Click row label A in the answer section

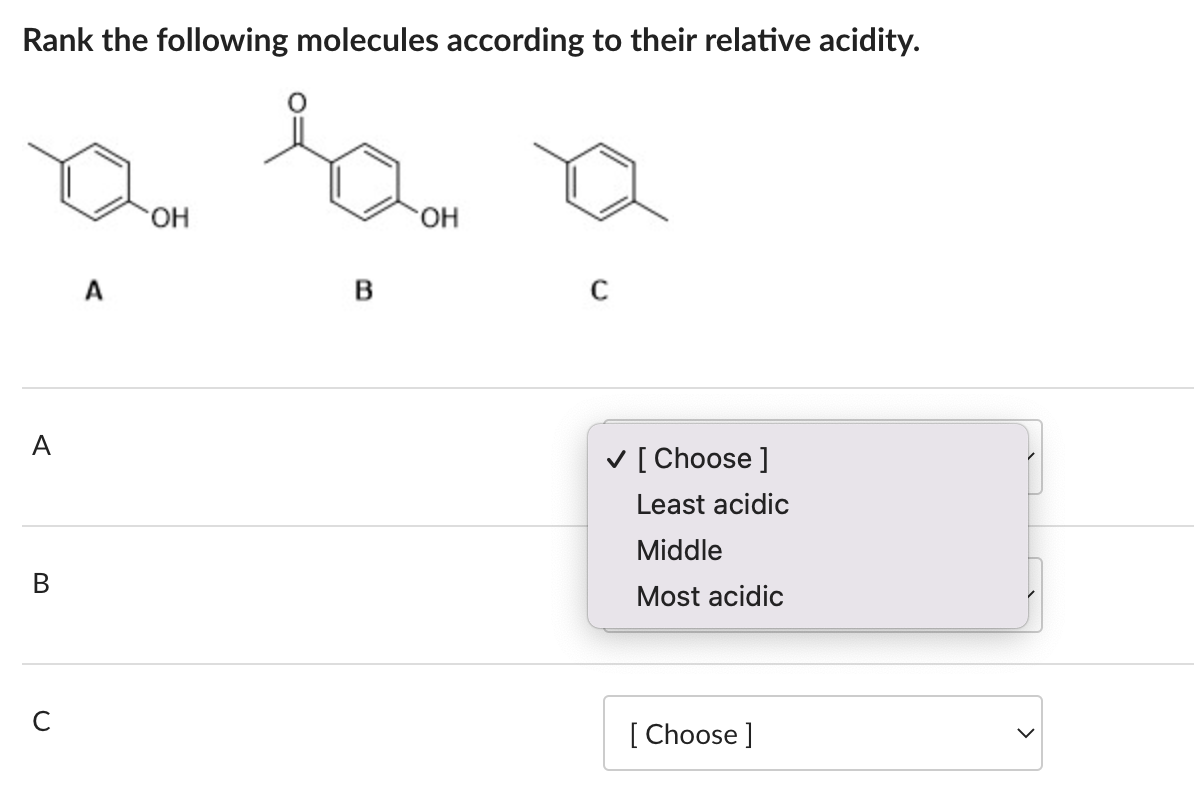pos(39,447)
